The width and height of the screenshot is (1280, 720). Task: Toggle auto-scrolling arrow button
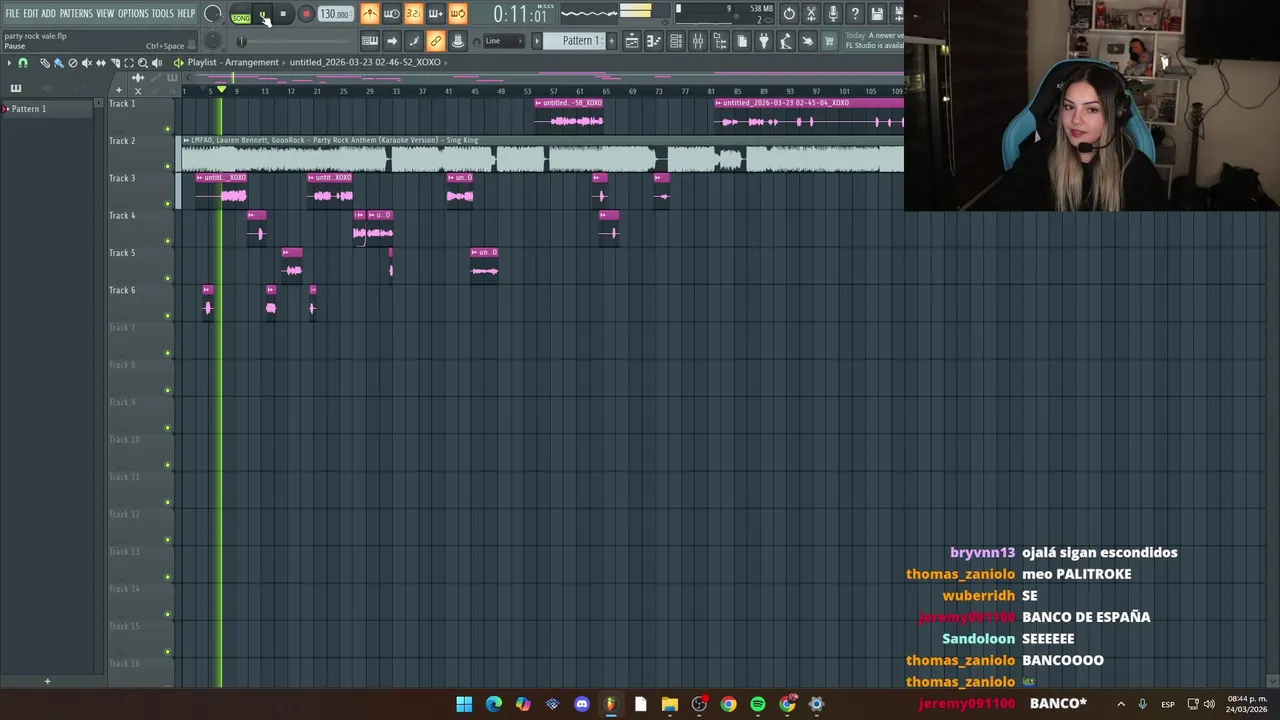point(392,41)
